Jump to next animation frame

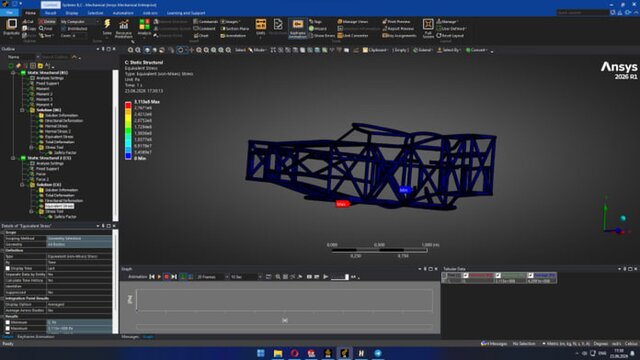coord(174,277)
